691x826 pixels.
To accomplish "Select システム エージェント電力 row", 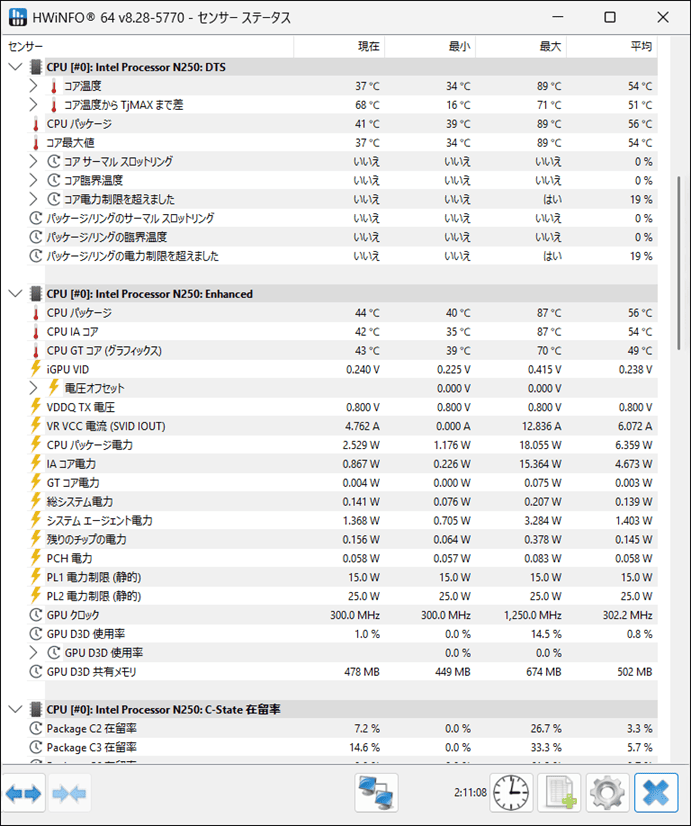I will click(342, 520).
